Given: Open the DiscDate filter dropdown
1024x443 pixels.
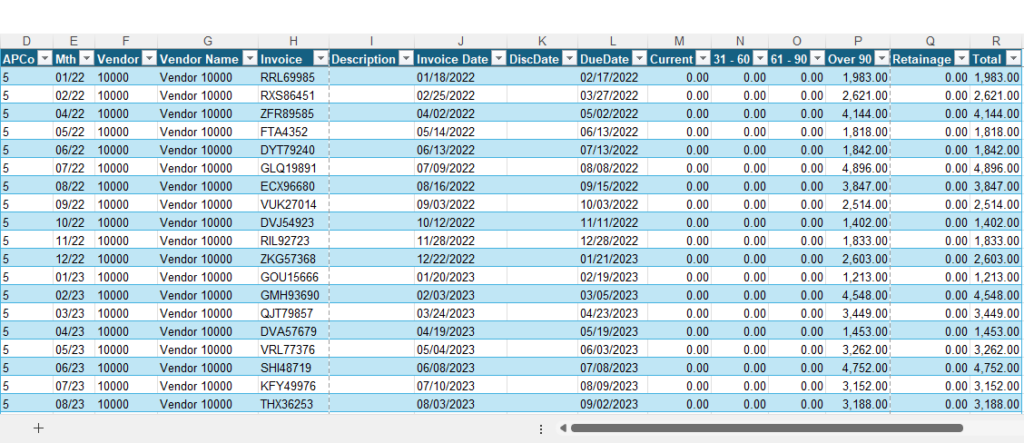Looking at the screenshot, I should [x=569, y=59].
